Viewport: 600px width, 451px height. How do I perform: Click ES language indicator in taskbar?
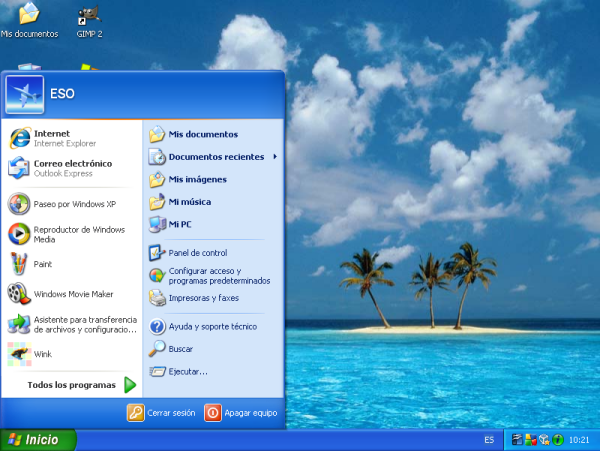click(x=489, y=440)
